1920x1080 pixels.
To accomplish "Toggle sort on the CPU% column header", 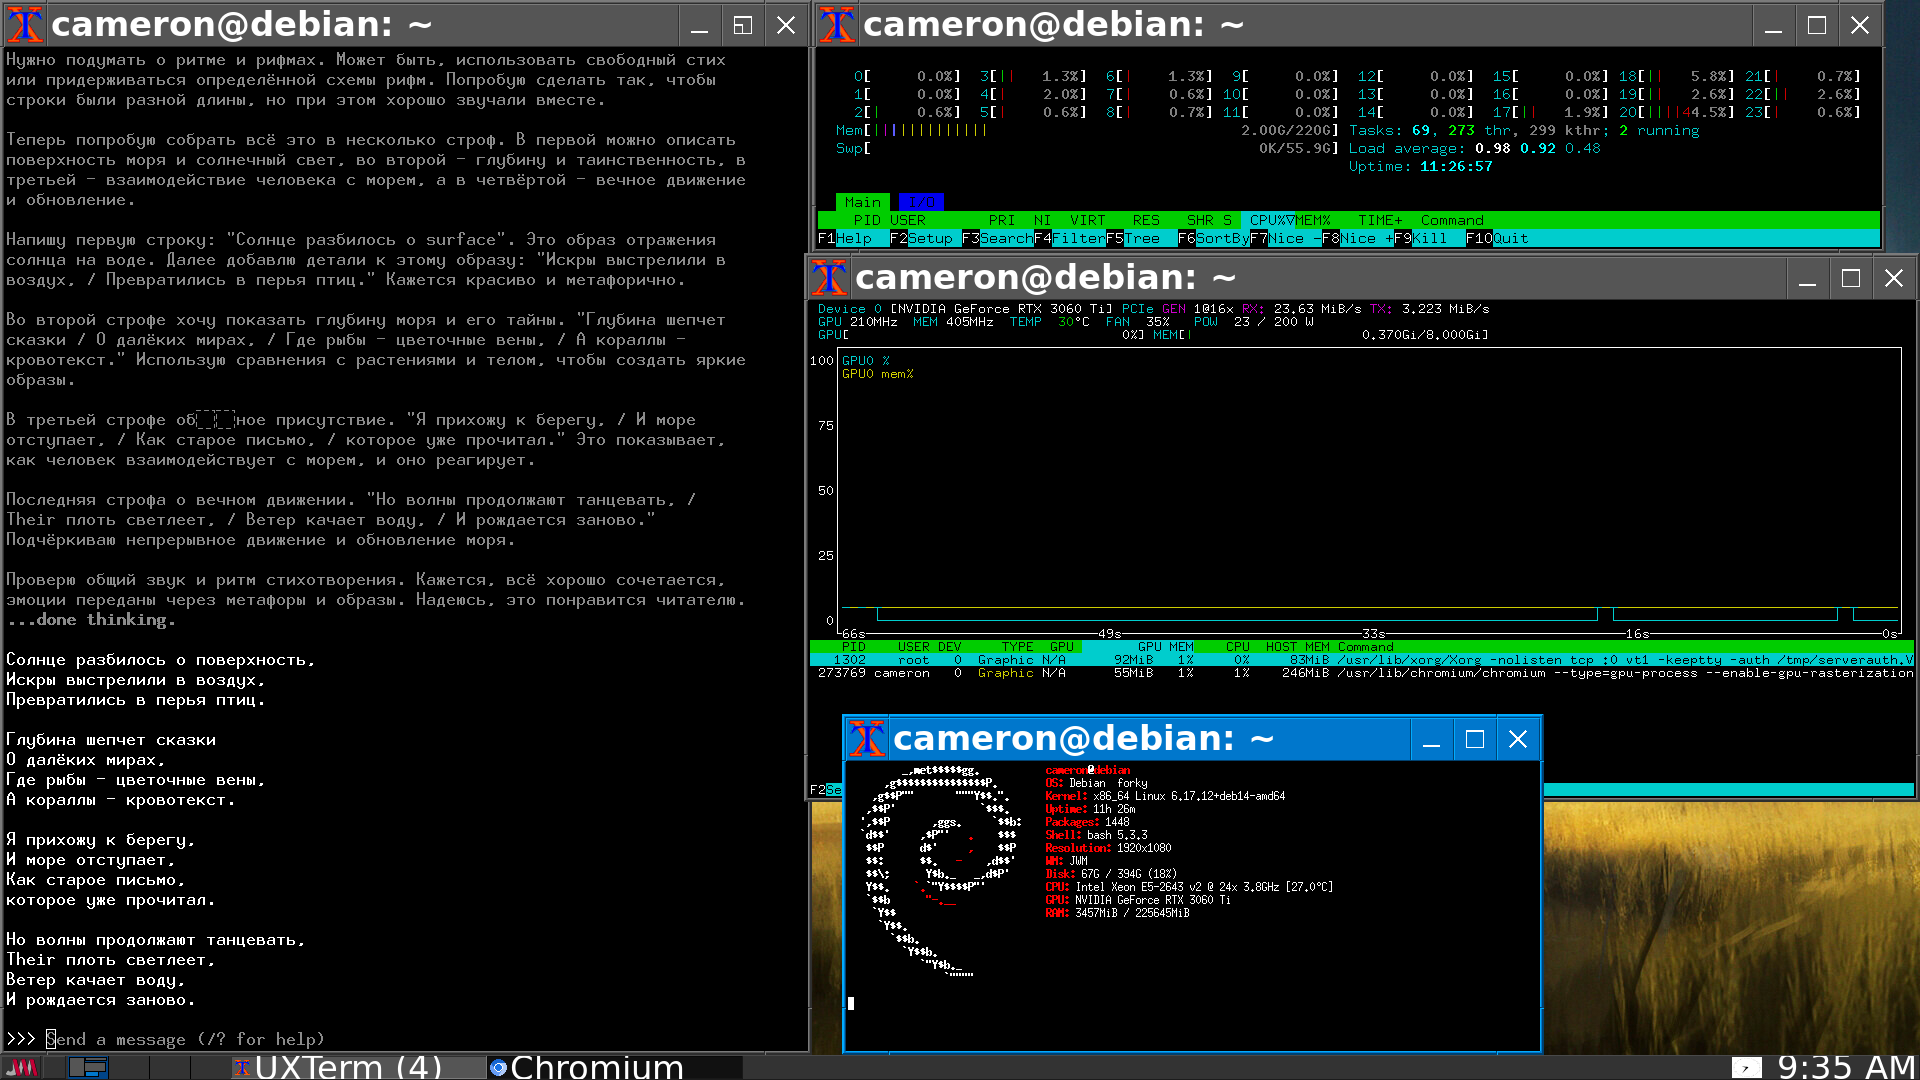I will (x=1268, y=220).
